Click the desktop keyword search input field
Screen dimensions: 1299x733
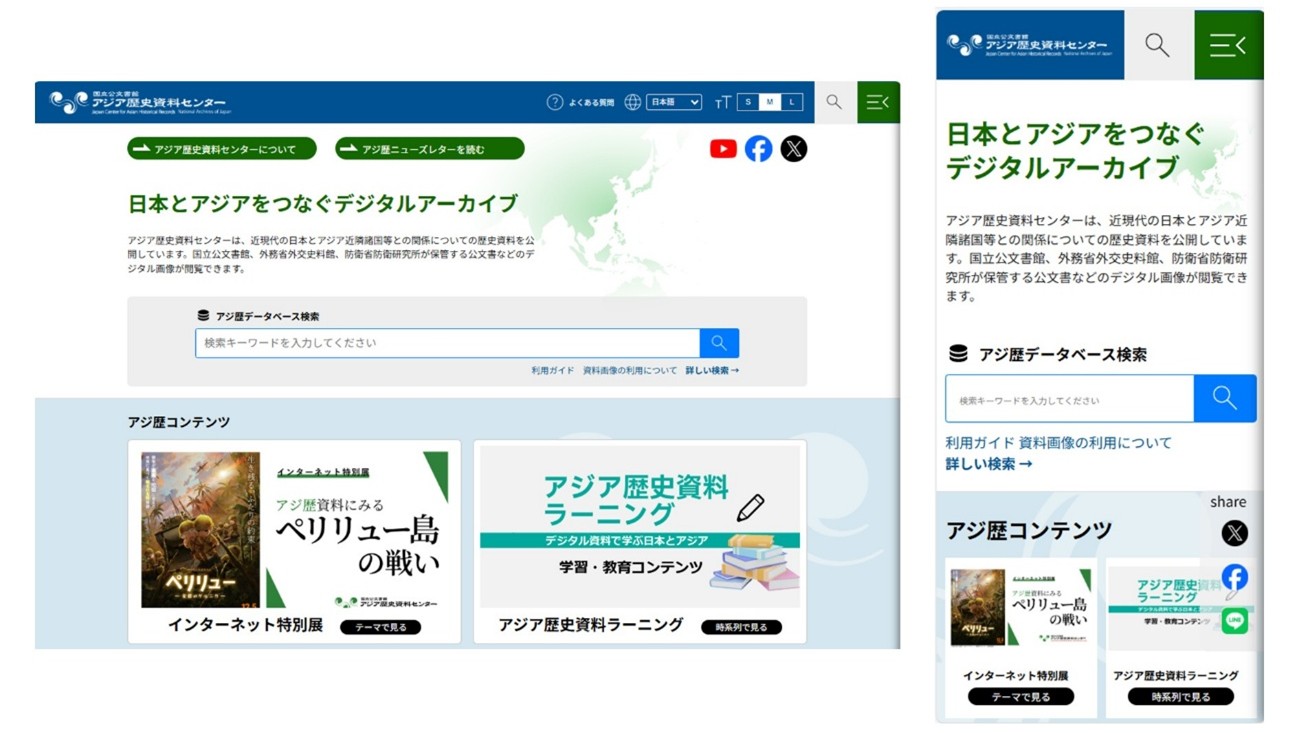click(x=447, y=343)
